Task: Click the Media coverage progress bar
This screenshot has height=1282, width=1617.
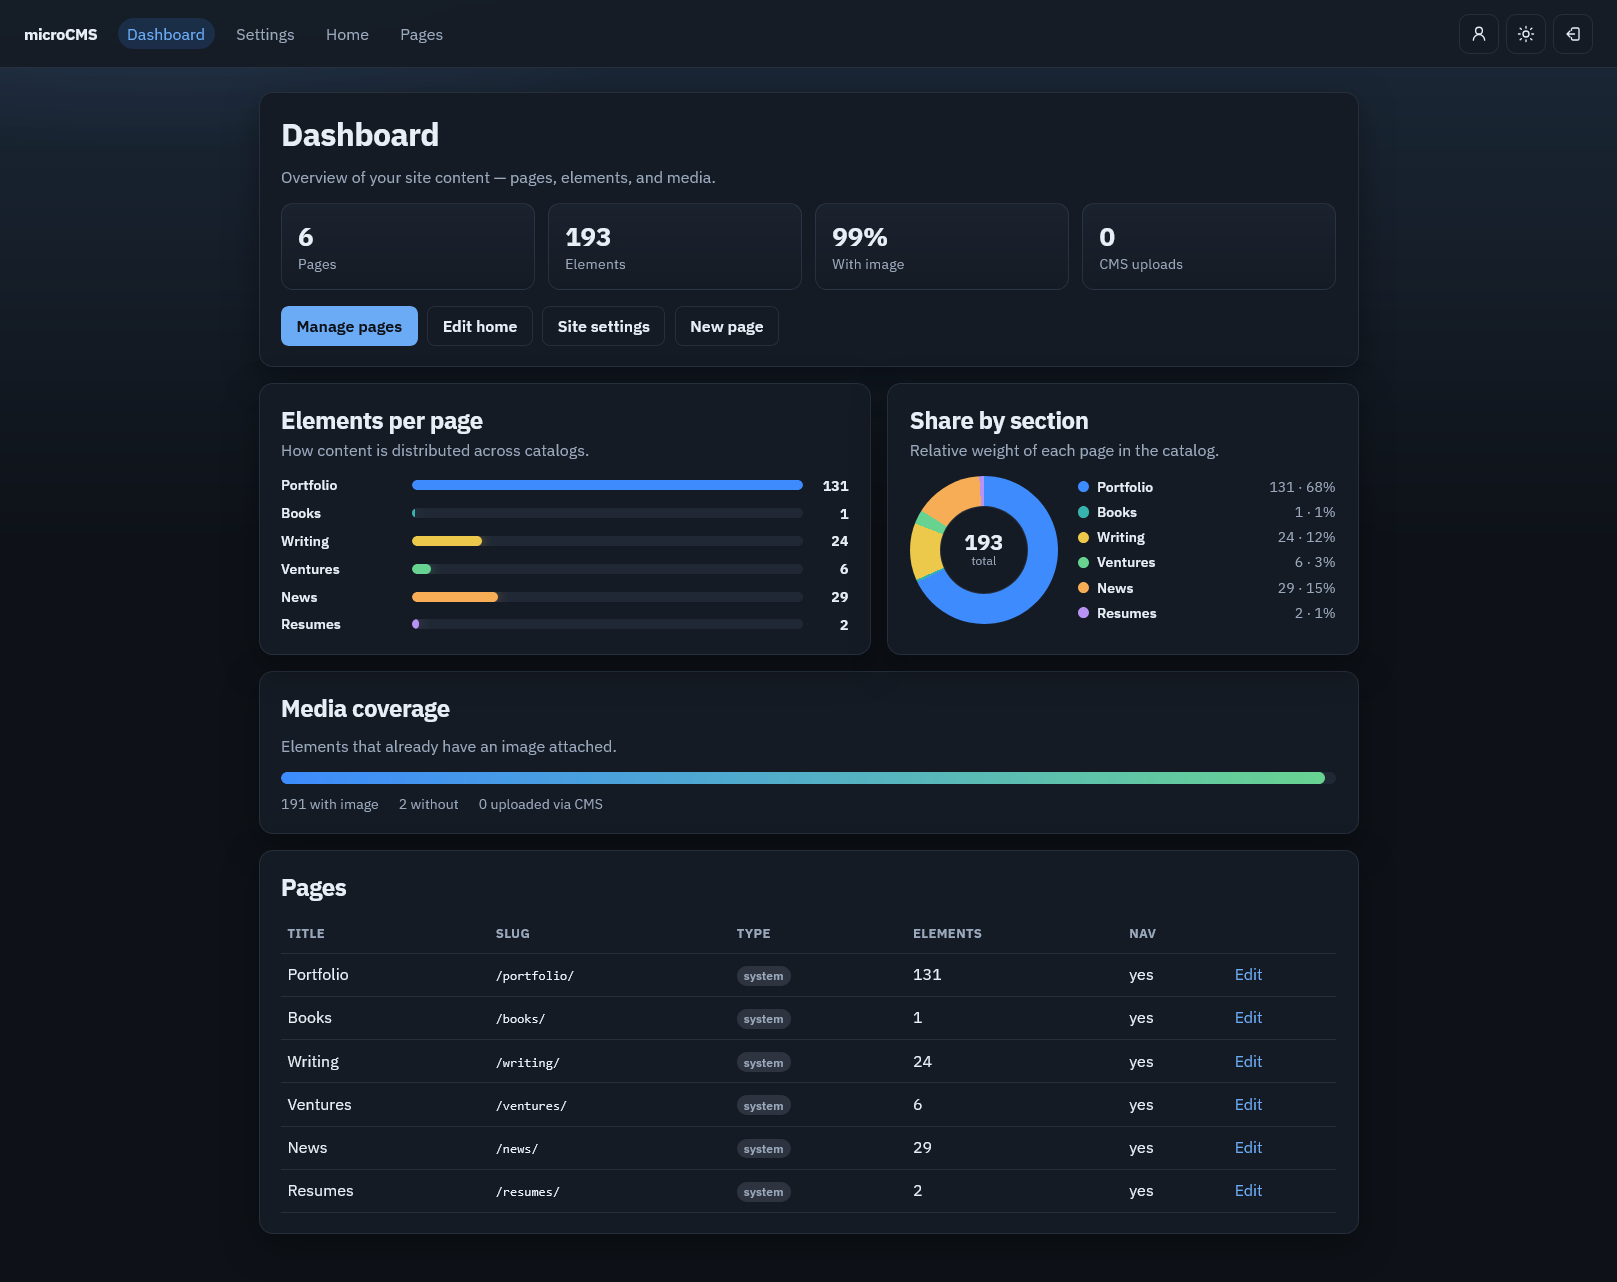Action: (808, 778)
